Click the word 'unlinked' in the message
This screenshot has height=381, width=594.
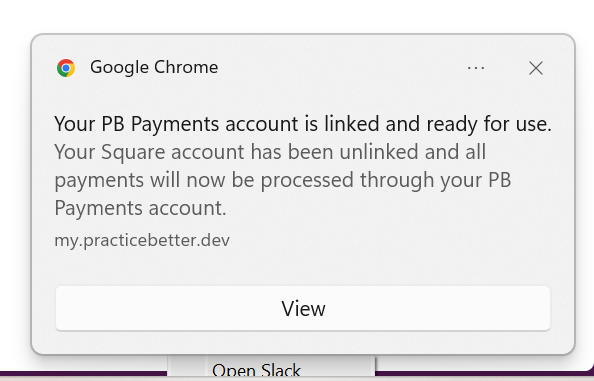pos(379,152)
